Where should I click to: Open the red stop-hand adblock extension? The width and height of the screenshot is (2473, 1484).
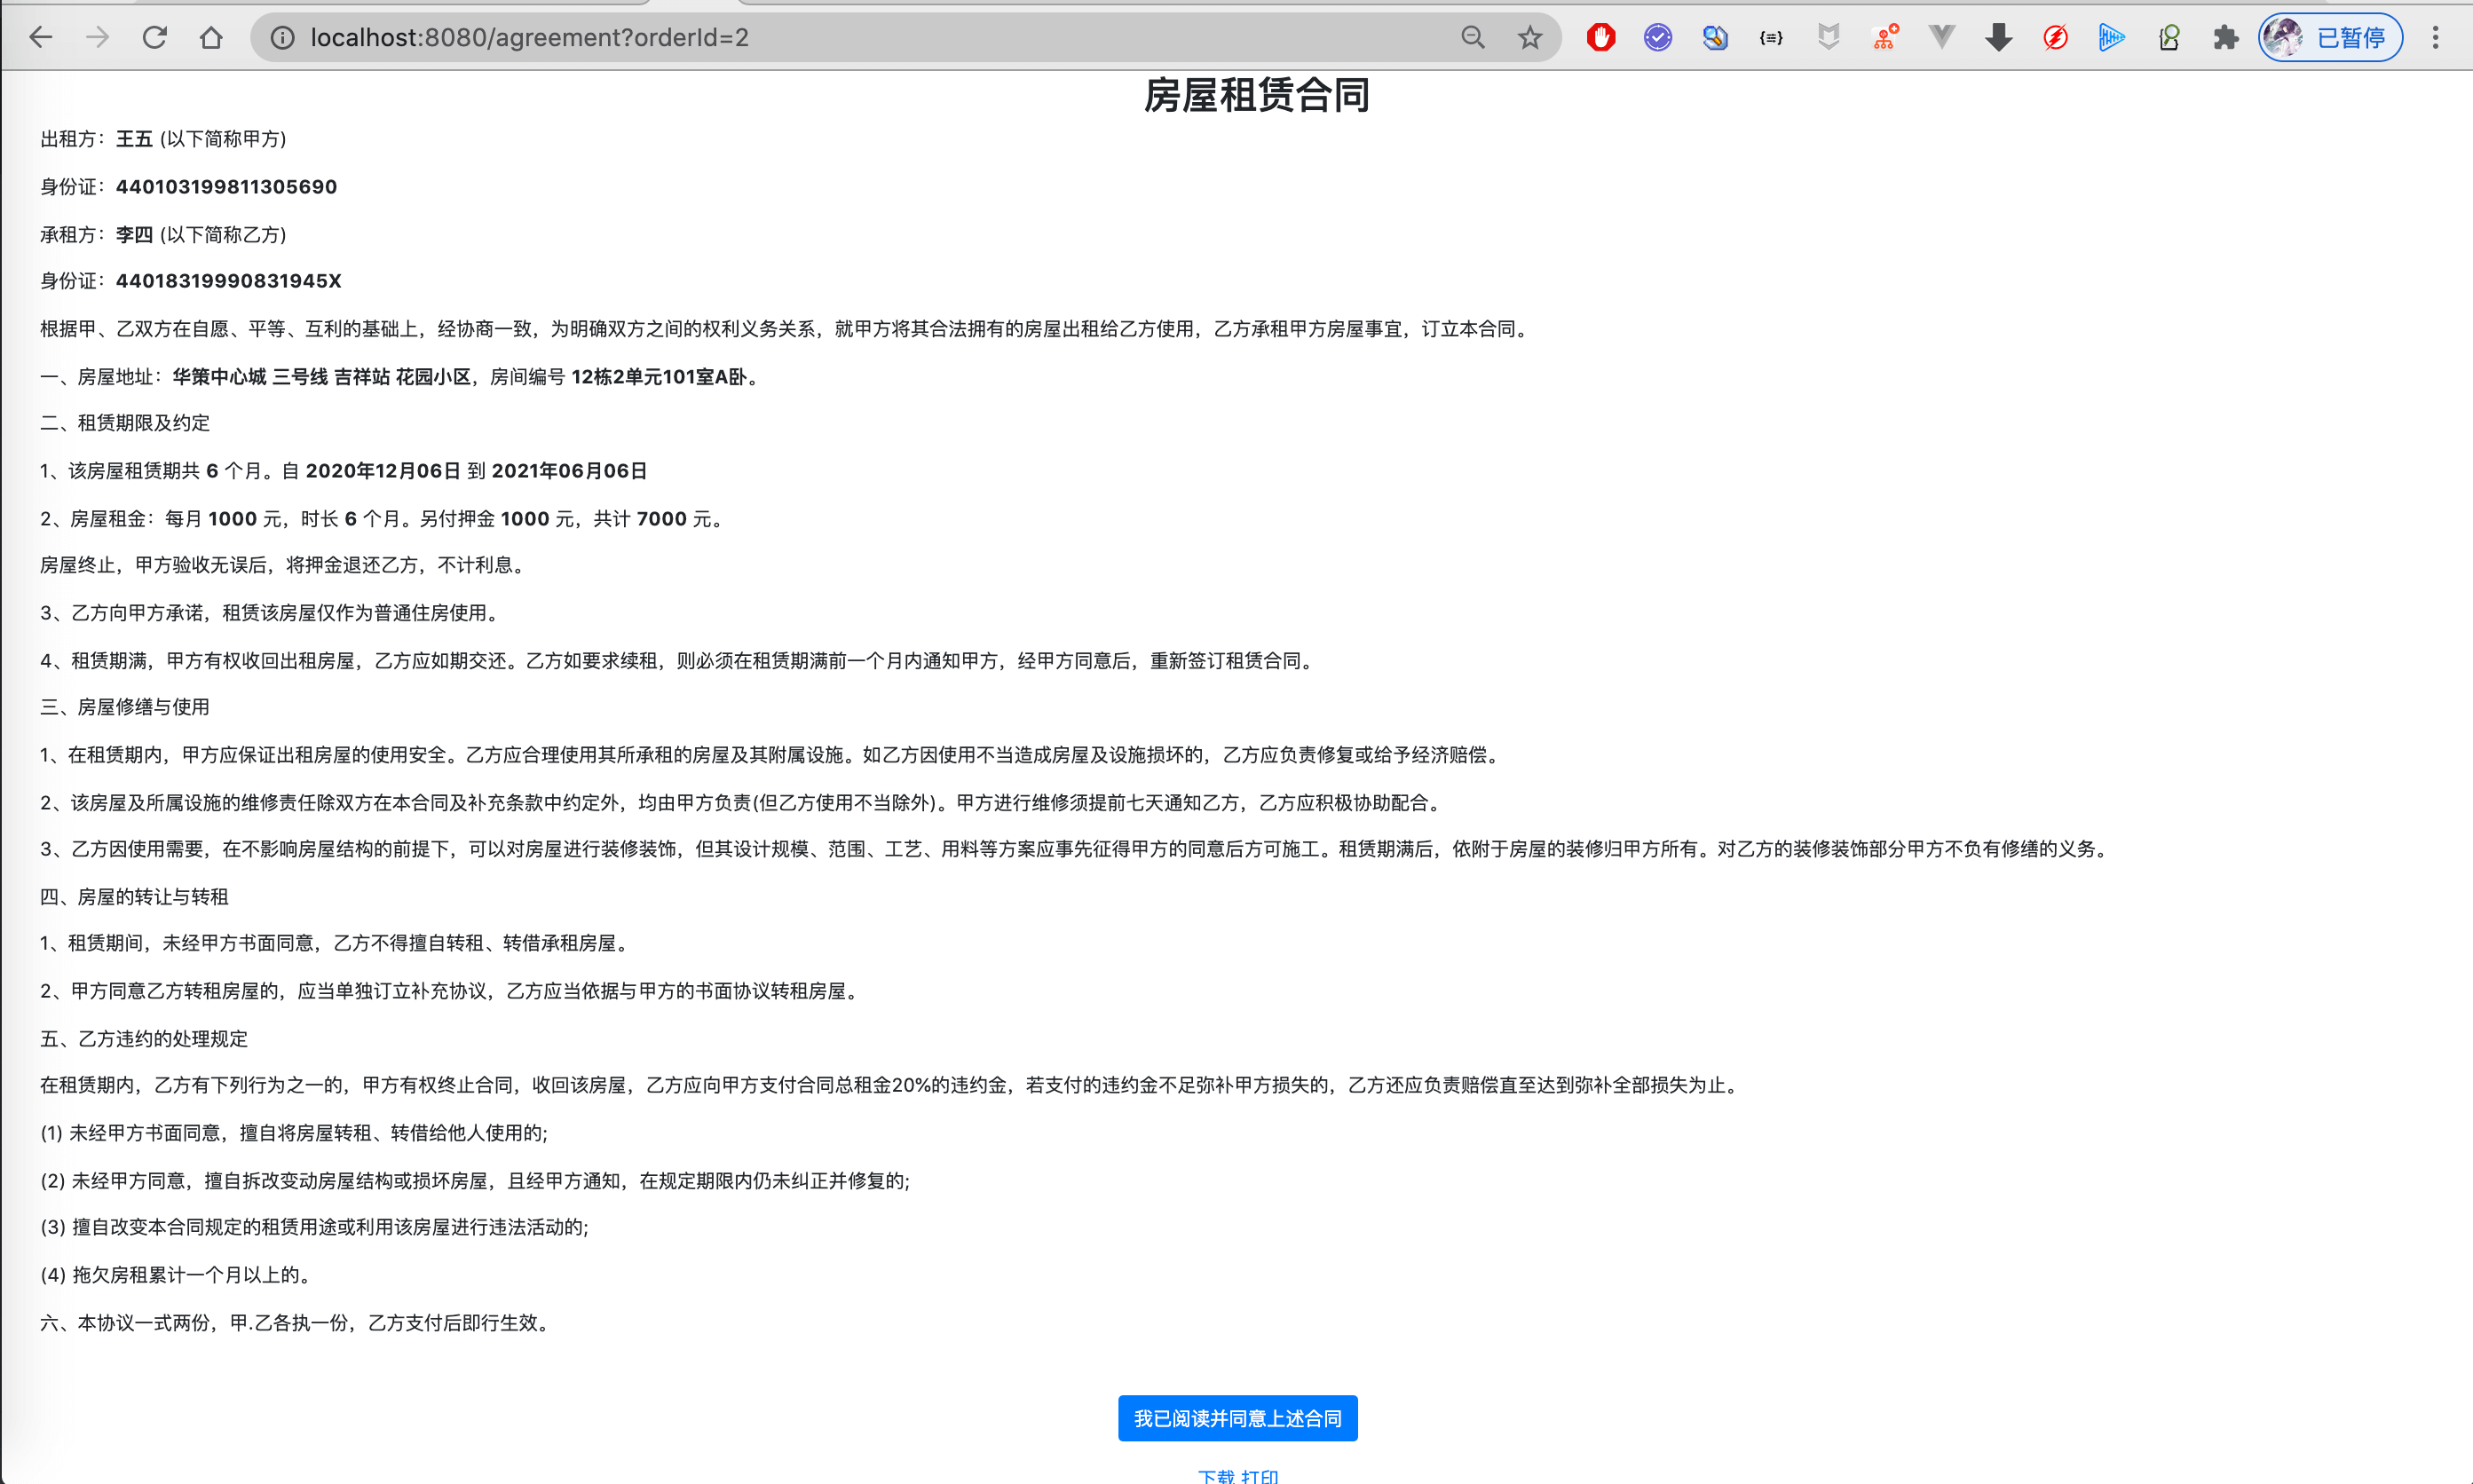click(x=1600, y=38)
